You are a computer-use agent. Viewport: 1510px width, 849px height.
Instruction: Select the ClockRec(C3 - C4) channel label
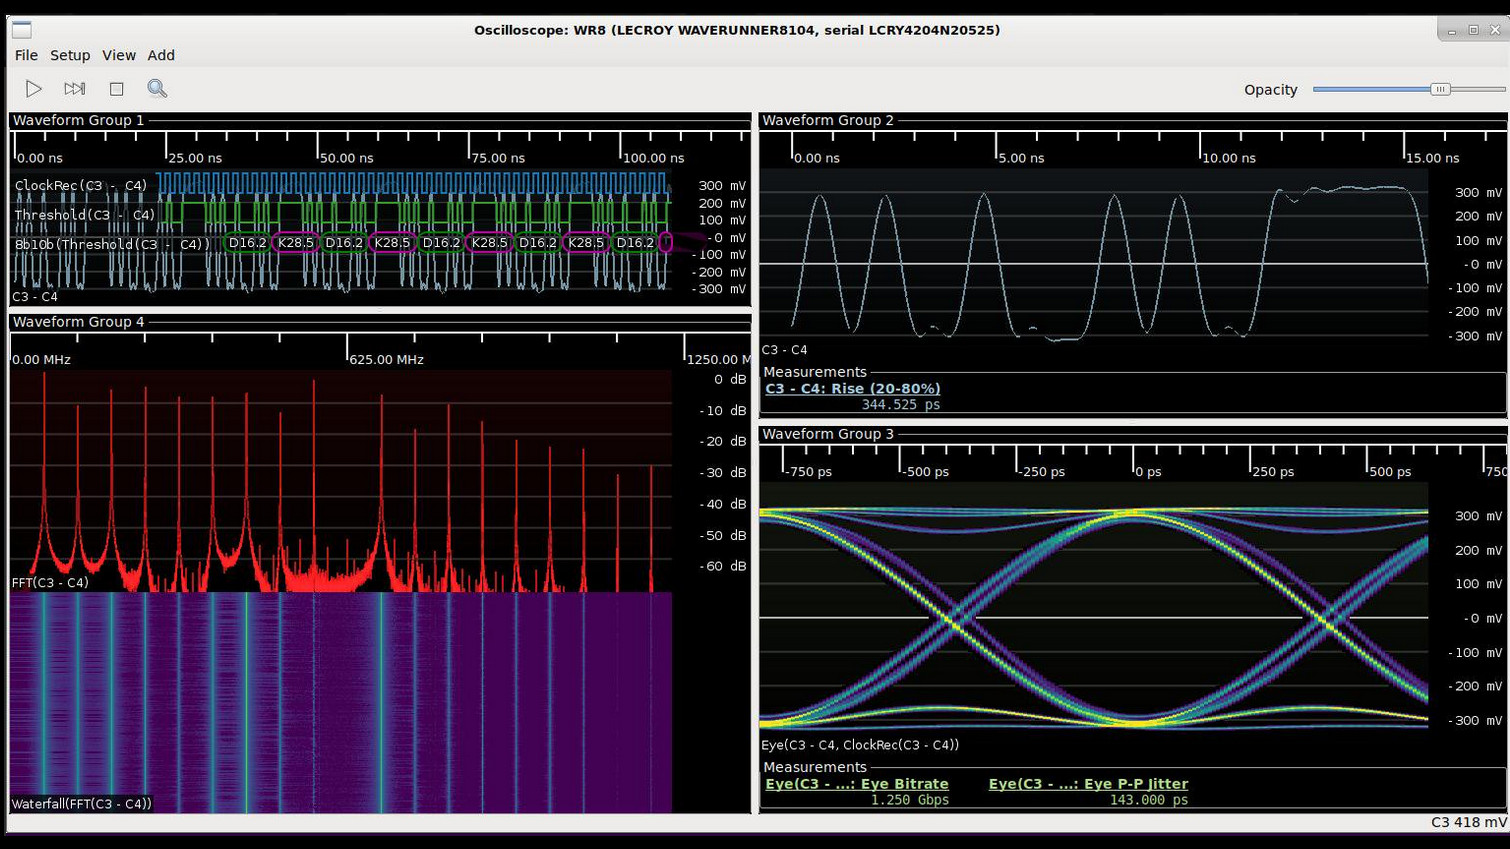[x=81, y=185]
